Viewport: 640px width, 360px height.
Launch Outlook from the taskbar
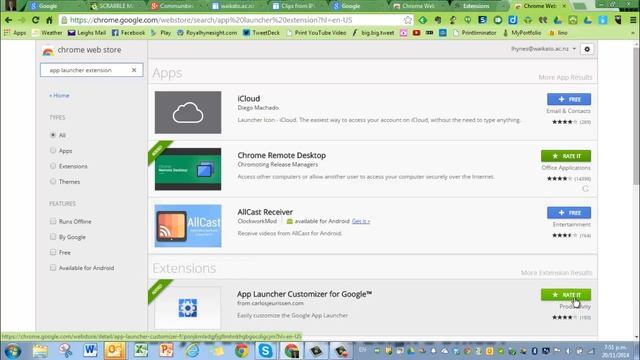click(x=115, y=351)
